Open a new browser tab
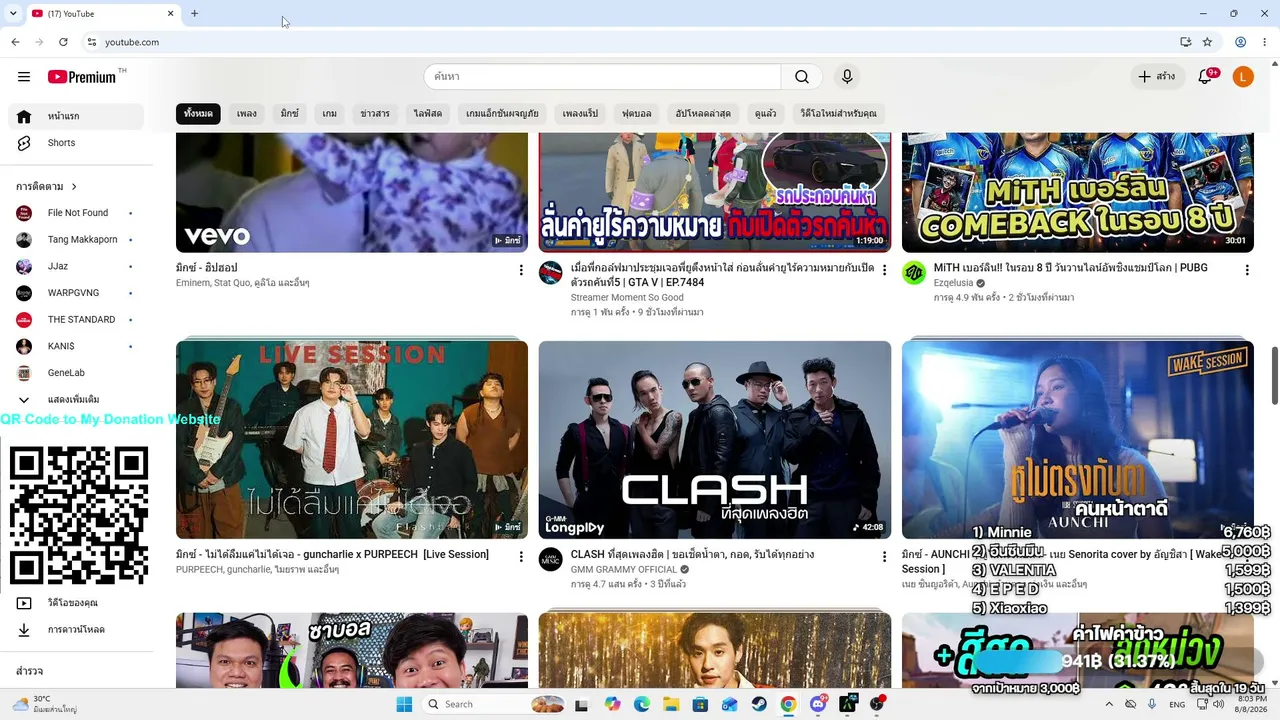 [x=194, y=14]
